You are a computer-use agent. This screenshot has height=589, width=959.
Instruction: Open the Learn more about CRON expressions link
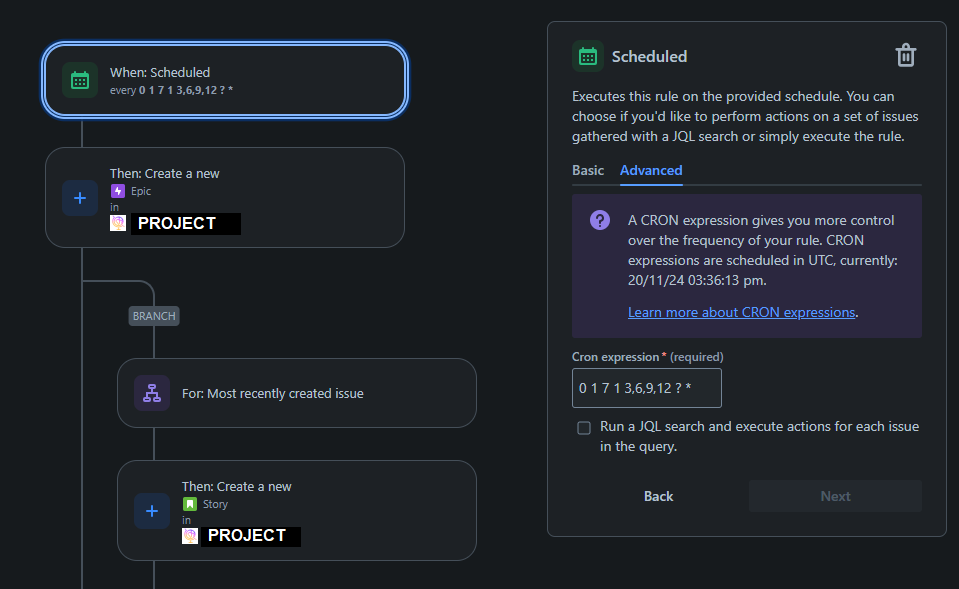(x=740, y=311)
